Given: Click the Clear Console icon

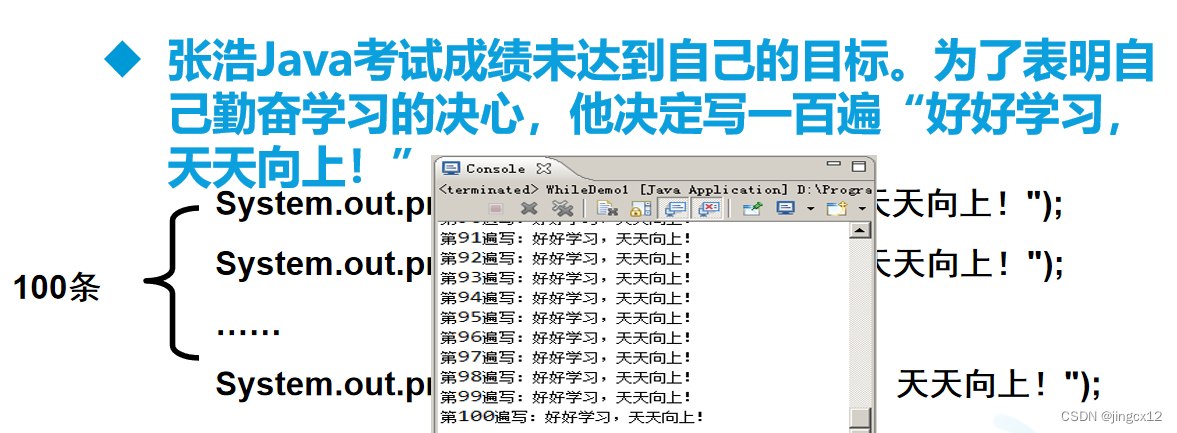Looking at the screenshot, I should point(607,209).
